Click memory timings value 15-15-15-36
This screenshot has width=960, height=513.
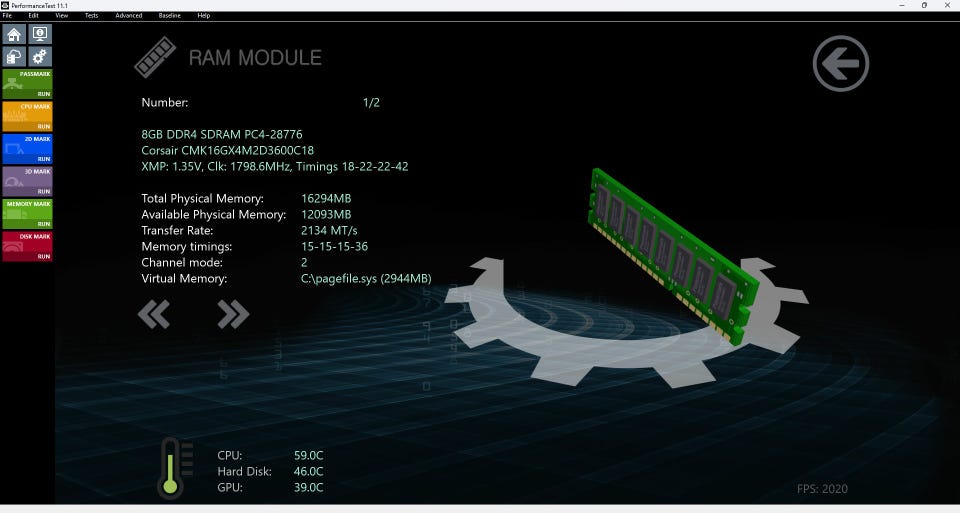tap(334, 246)
